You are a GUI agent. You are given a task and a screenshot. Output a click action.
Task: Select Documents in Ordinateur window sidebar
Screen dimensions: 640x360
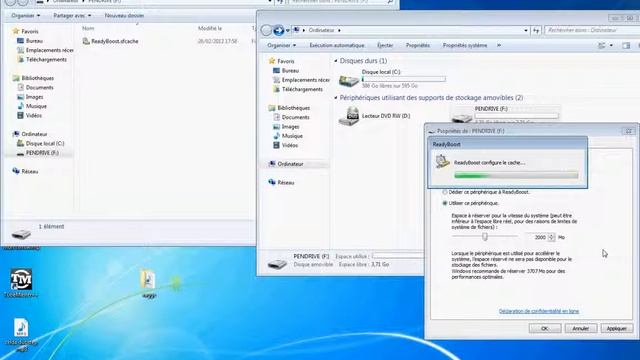pos(291,117)
